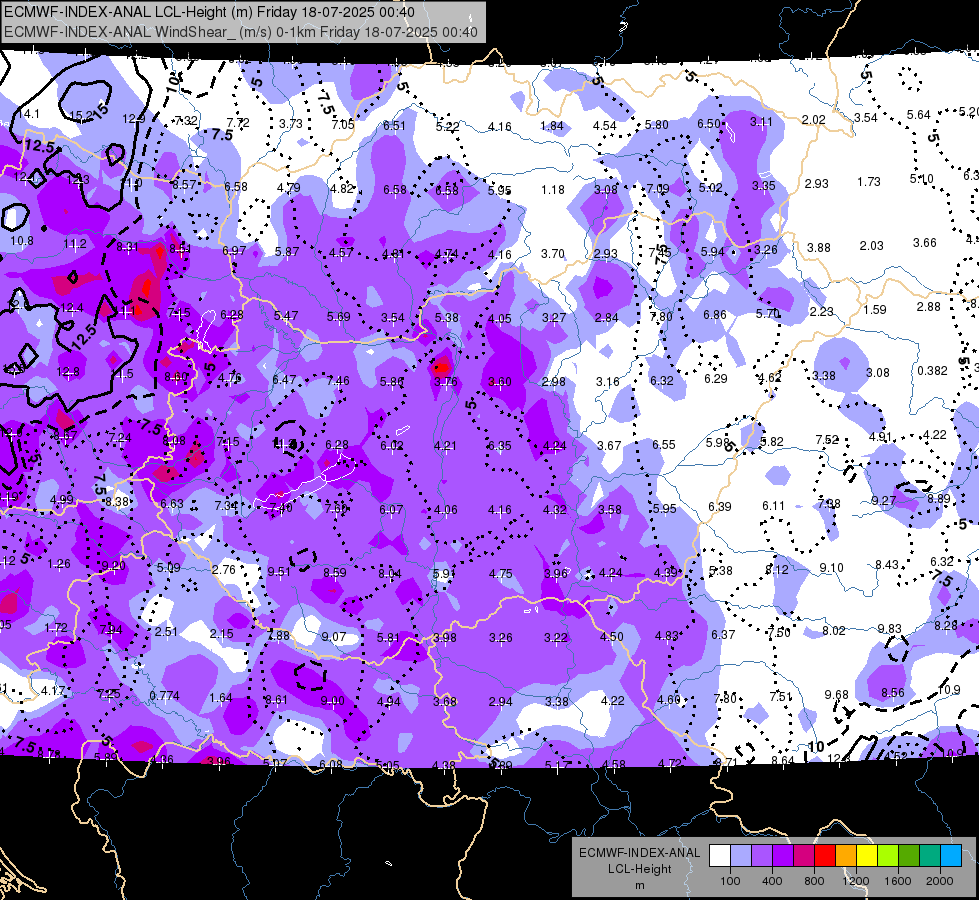The width and height of the screenshot is (979, 900).
Task: Click the magenta legend swatch above 800
Action: point(804,856)
